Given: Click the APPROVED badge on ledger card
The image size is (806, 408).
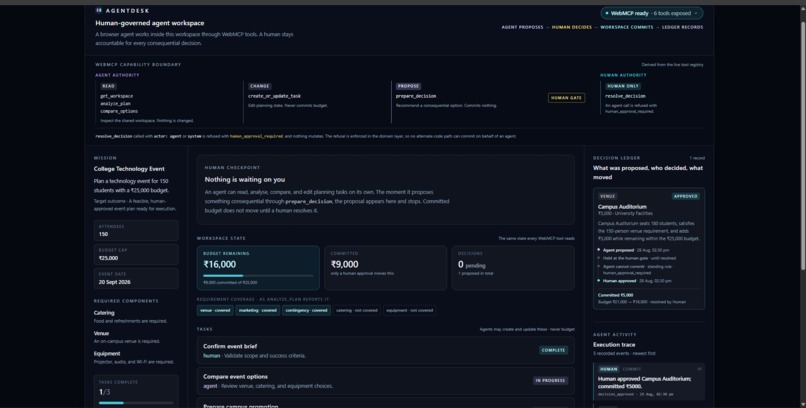Looking at the screenshot, I should pos(686,196).
